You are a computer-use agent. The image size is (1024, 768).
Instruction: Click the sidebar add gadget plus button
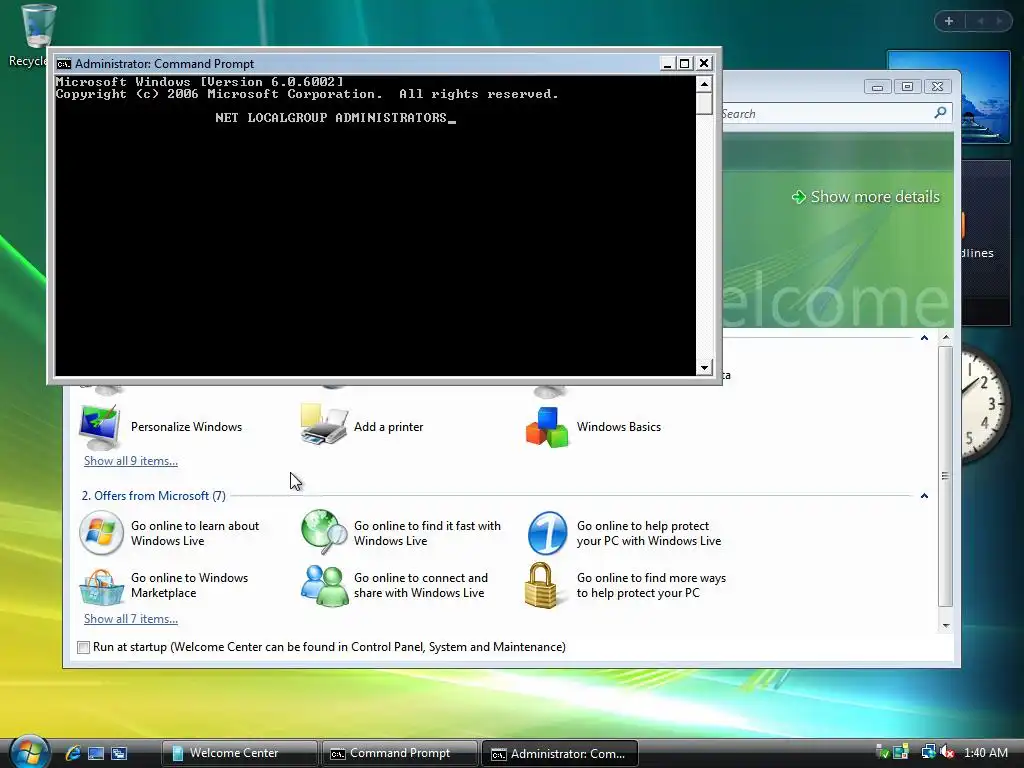[x=949, y=21]
